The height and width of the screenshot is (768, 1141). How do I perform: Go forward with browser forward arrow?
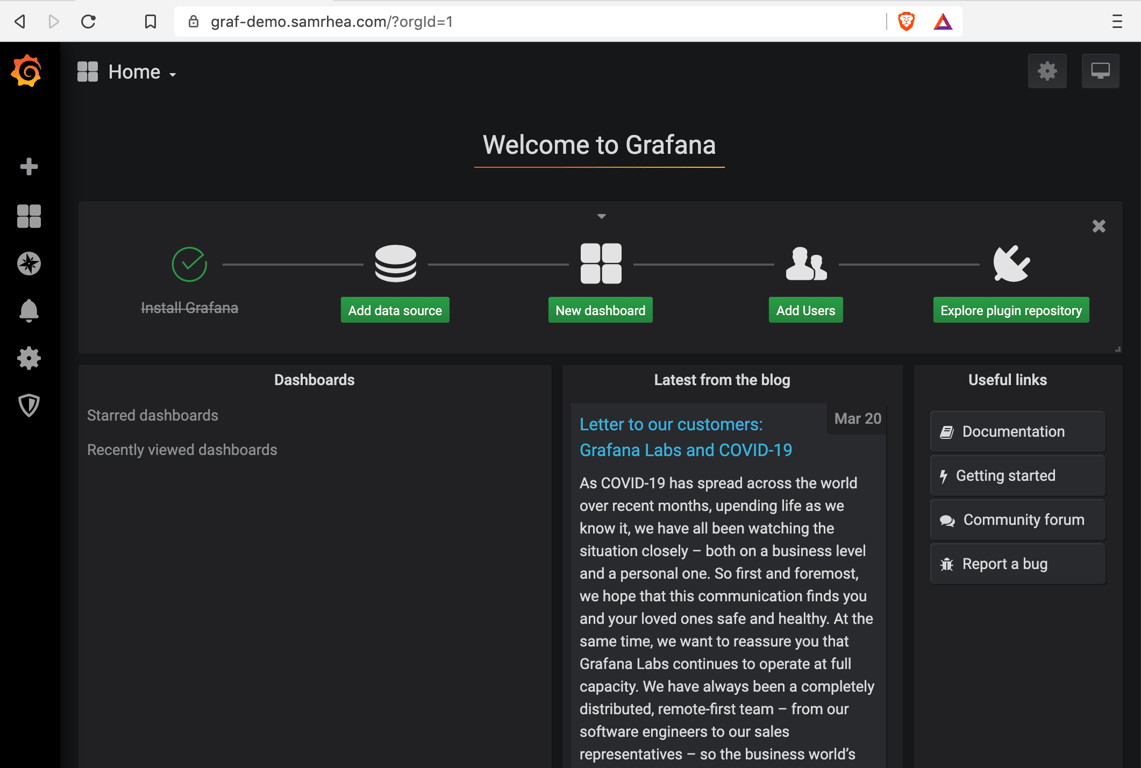[53, 22]
